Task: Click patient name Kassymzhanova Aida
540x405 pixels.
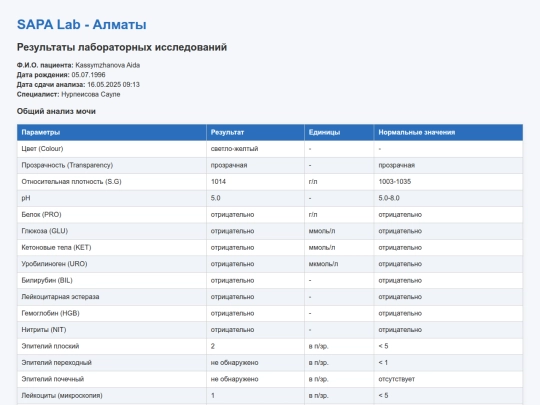Action: (107, 65)
